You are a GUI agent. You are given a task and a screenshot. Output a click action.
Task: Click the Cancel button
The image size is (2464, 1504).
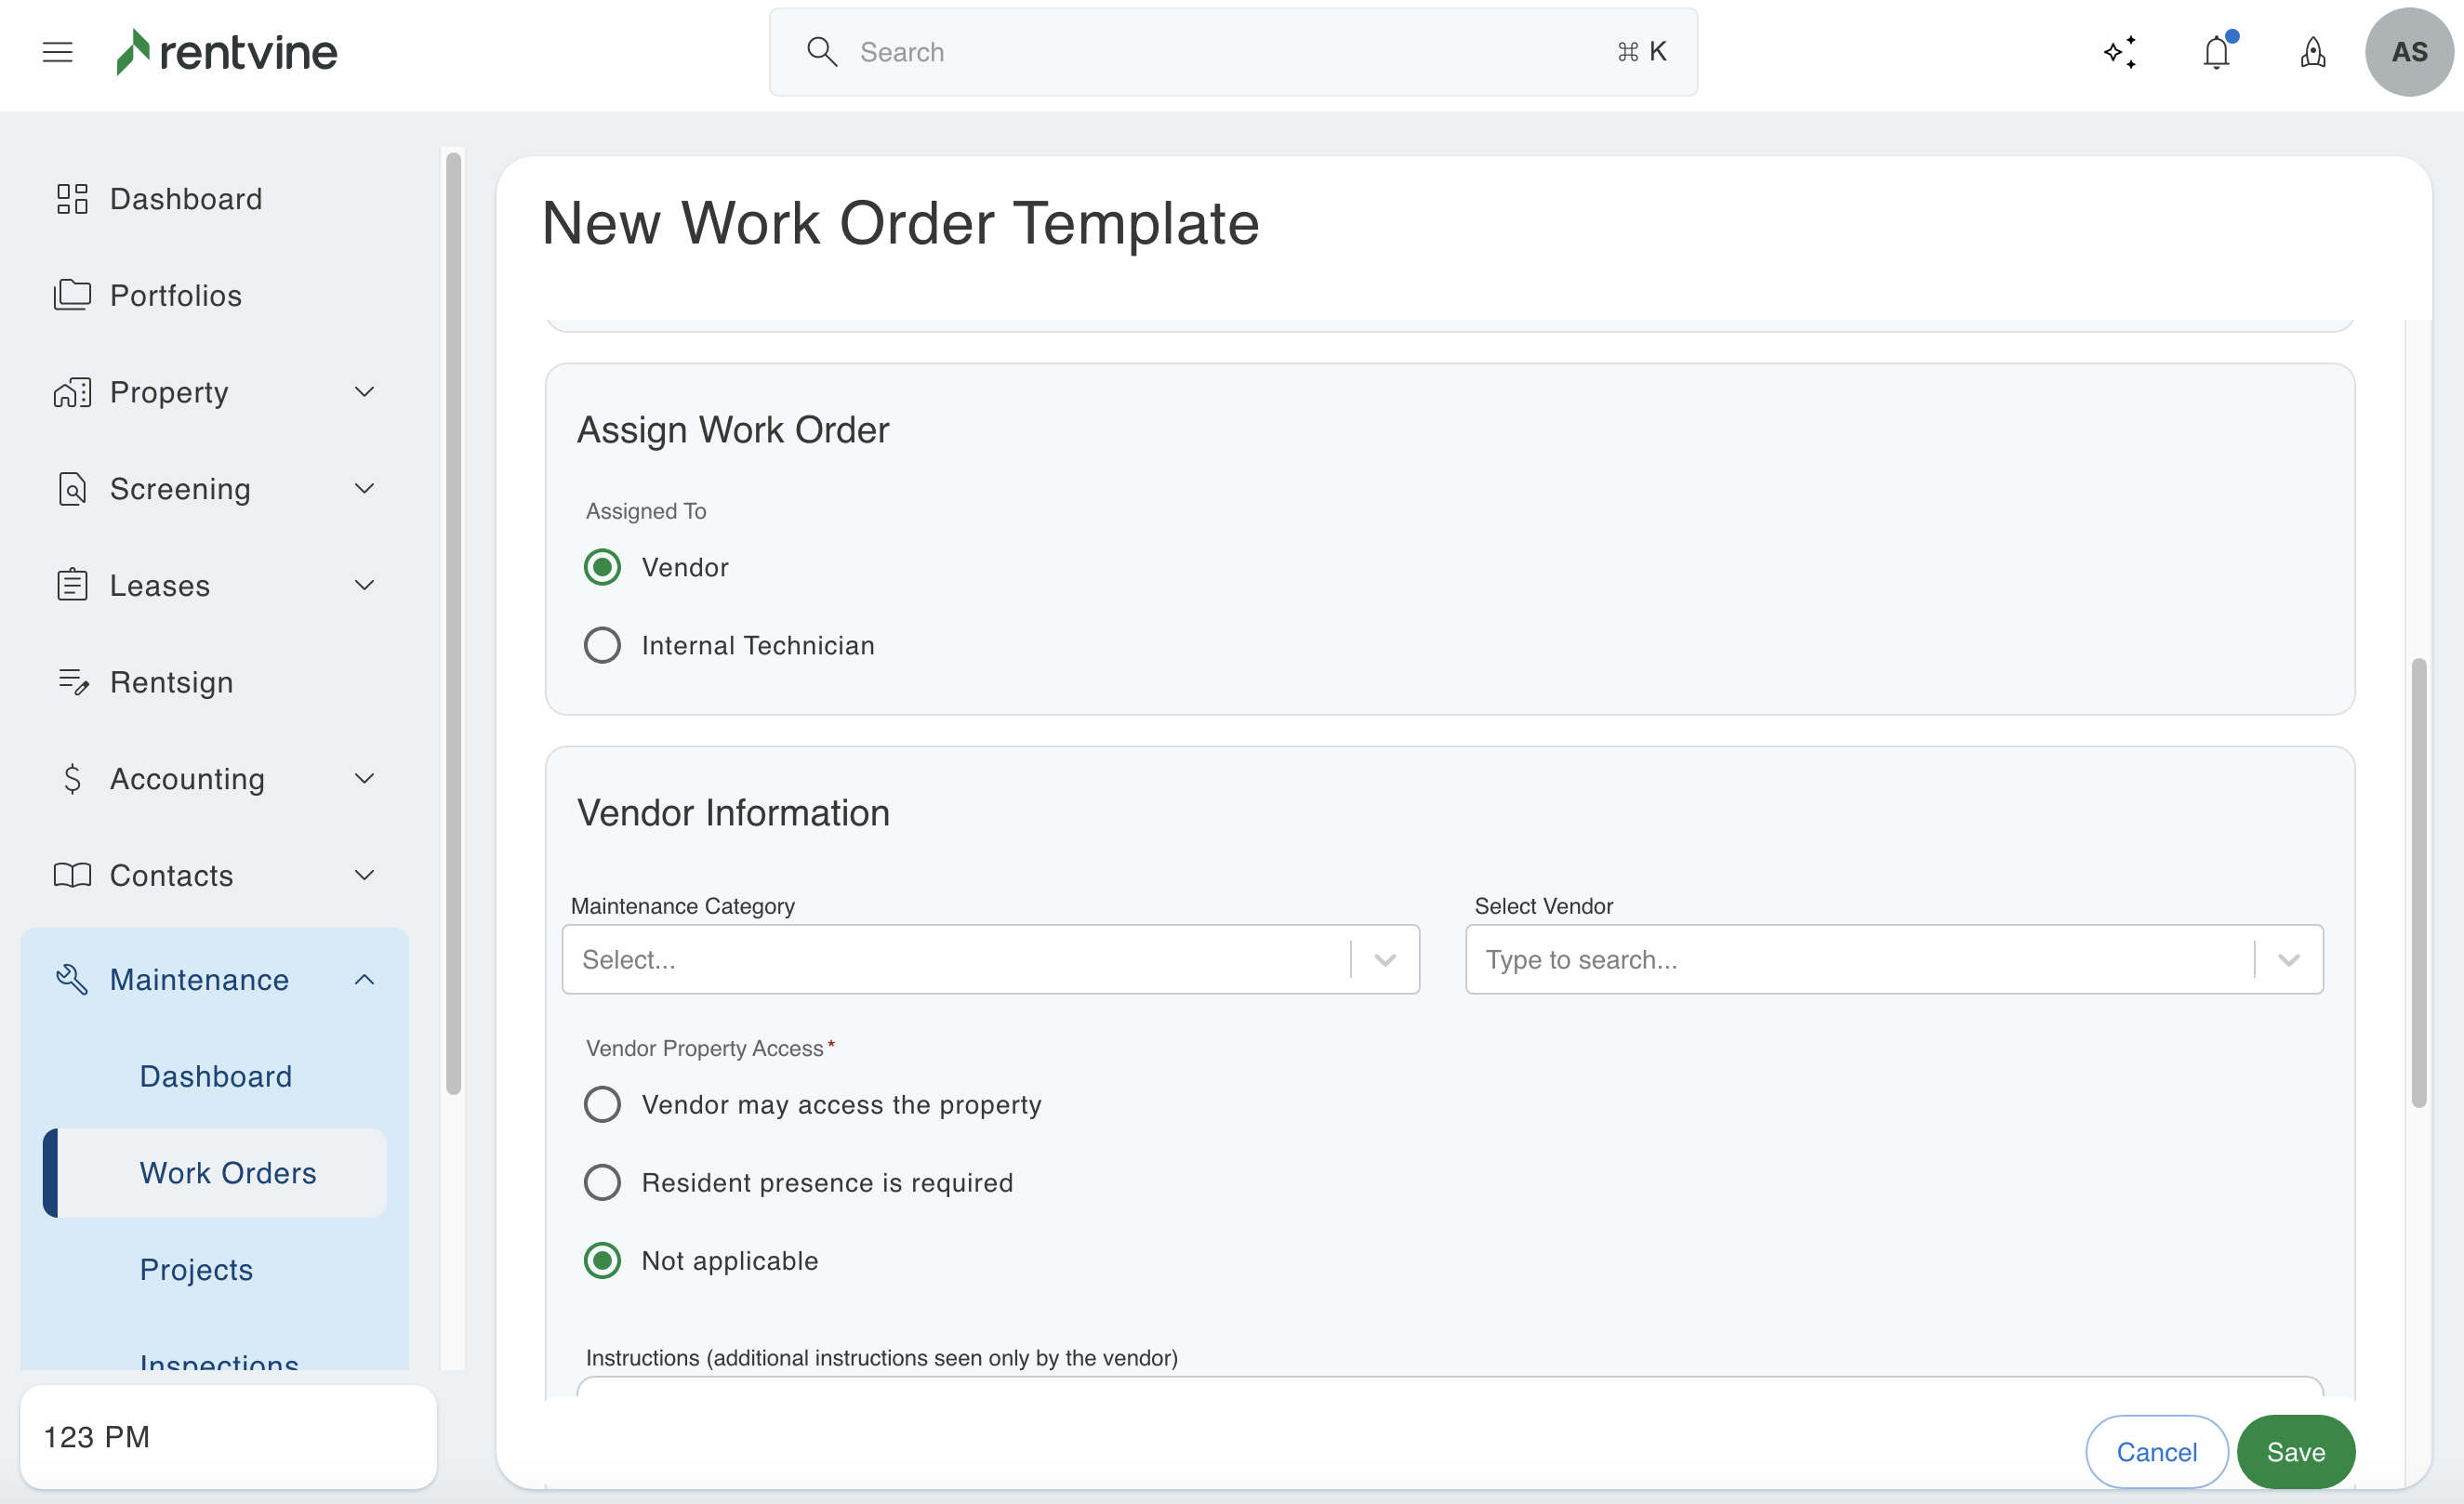[2156, 1451]
